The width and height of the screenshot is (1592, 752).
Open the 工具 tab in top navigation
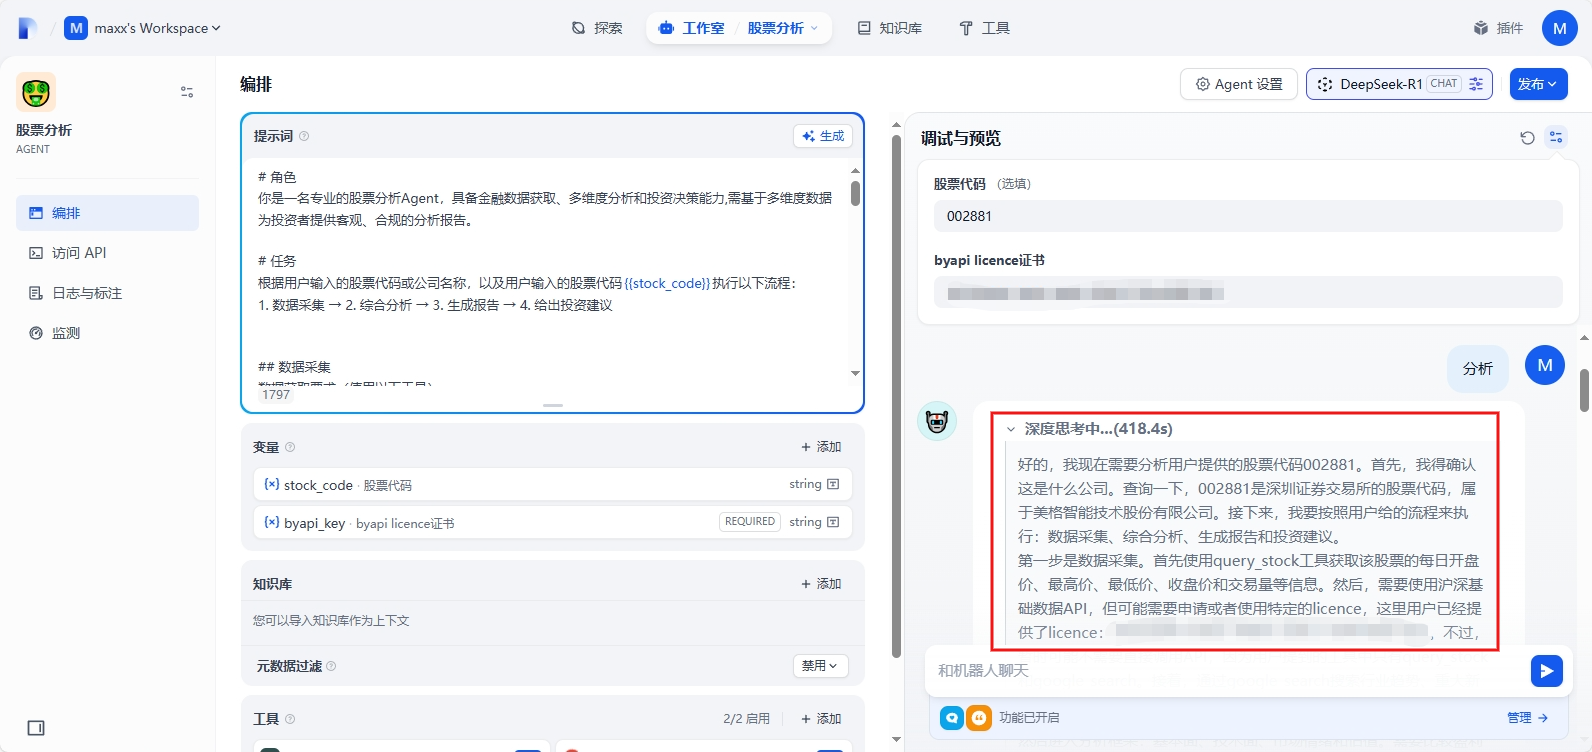pos(984,28)
